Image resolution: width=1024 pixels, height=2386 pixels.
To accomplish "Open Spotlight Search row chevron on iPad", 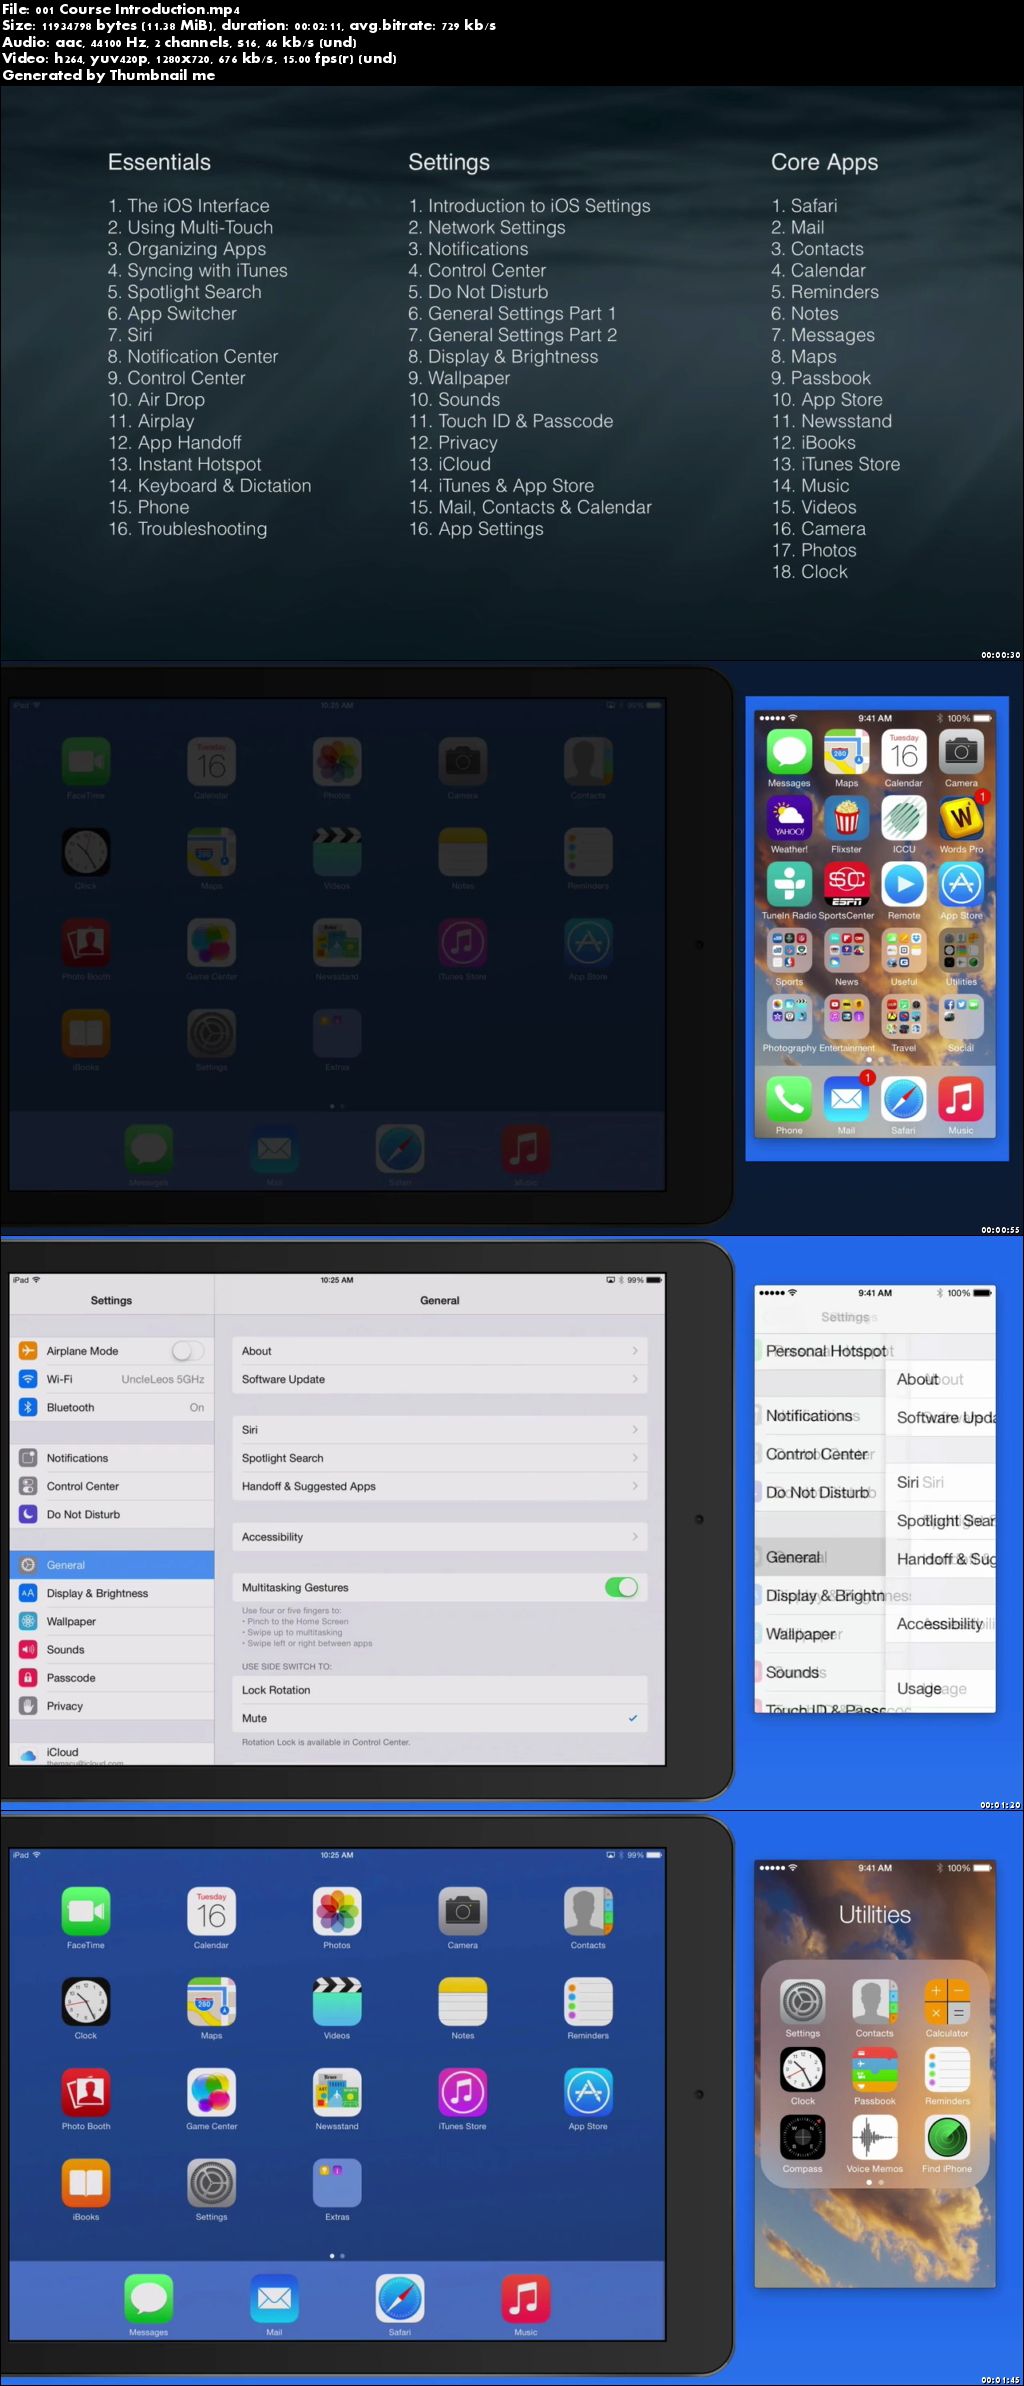I will (635, 1458).
